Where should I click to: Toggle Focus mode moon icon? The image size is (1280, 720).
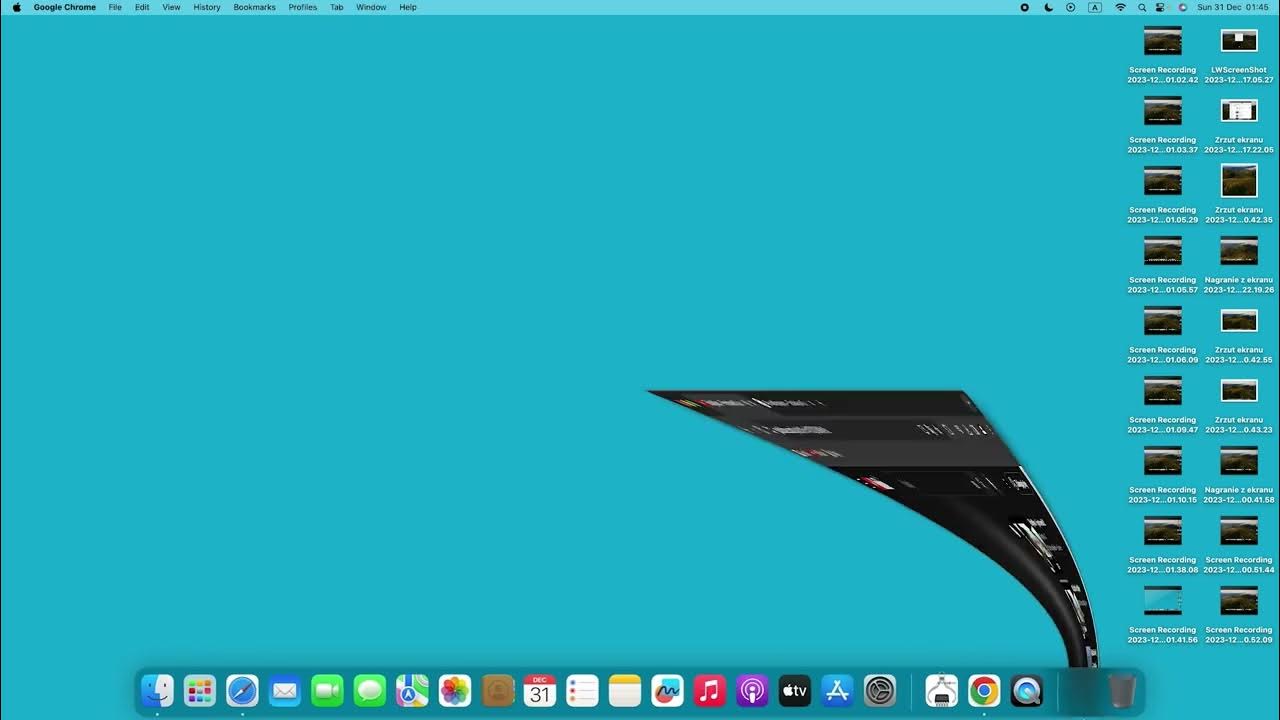(x=1048, y=7)
